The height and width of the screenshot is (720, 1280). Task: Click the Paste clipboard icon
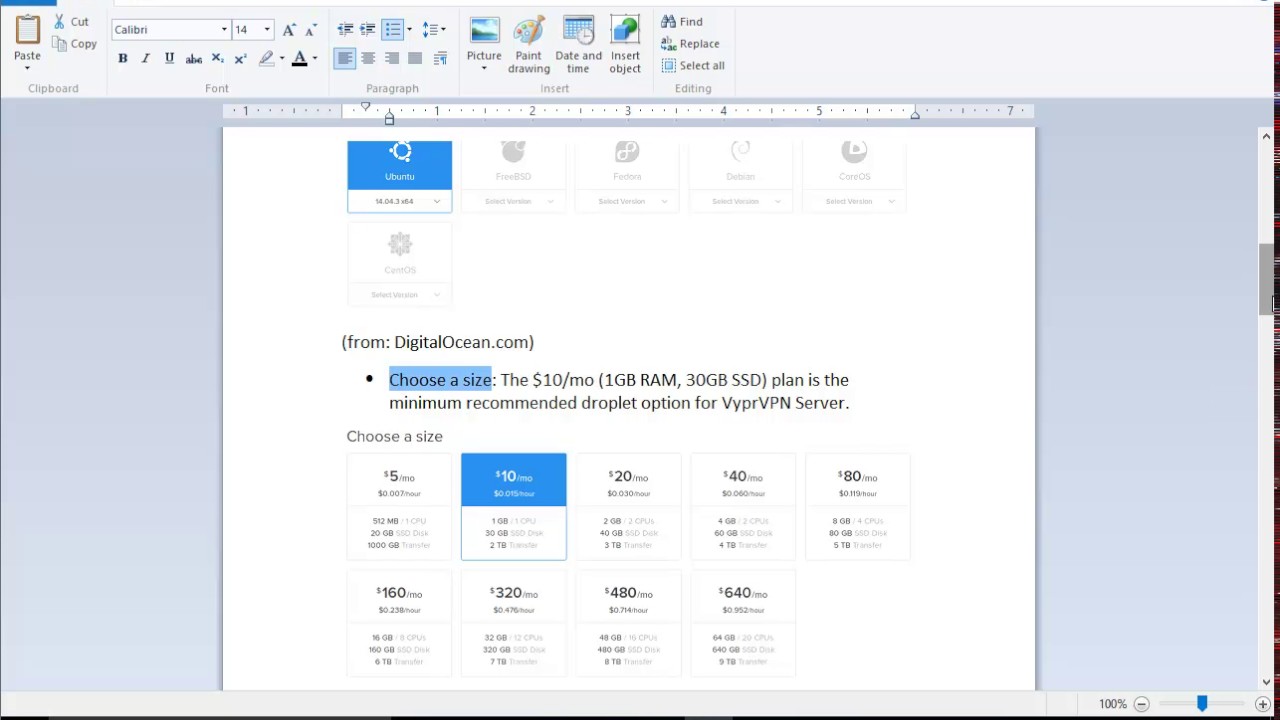point(28,29)
